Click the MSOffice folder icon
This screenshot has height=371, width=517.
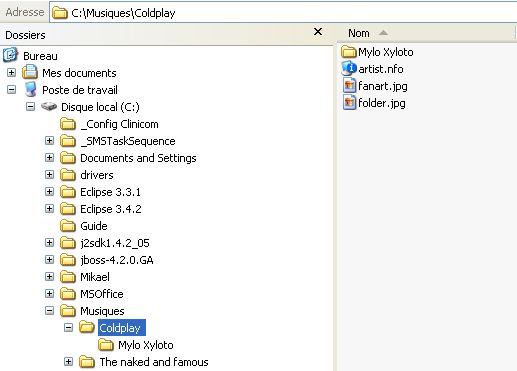pos(68,294)
